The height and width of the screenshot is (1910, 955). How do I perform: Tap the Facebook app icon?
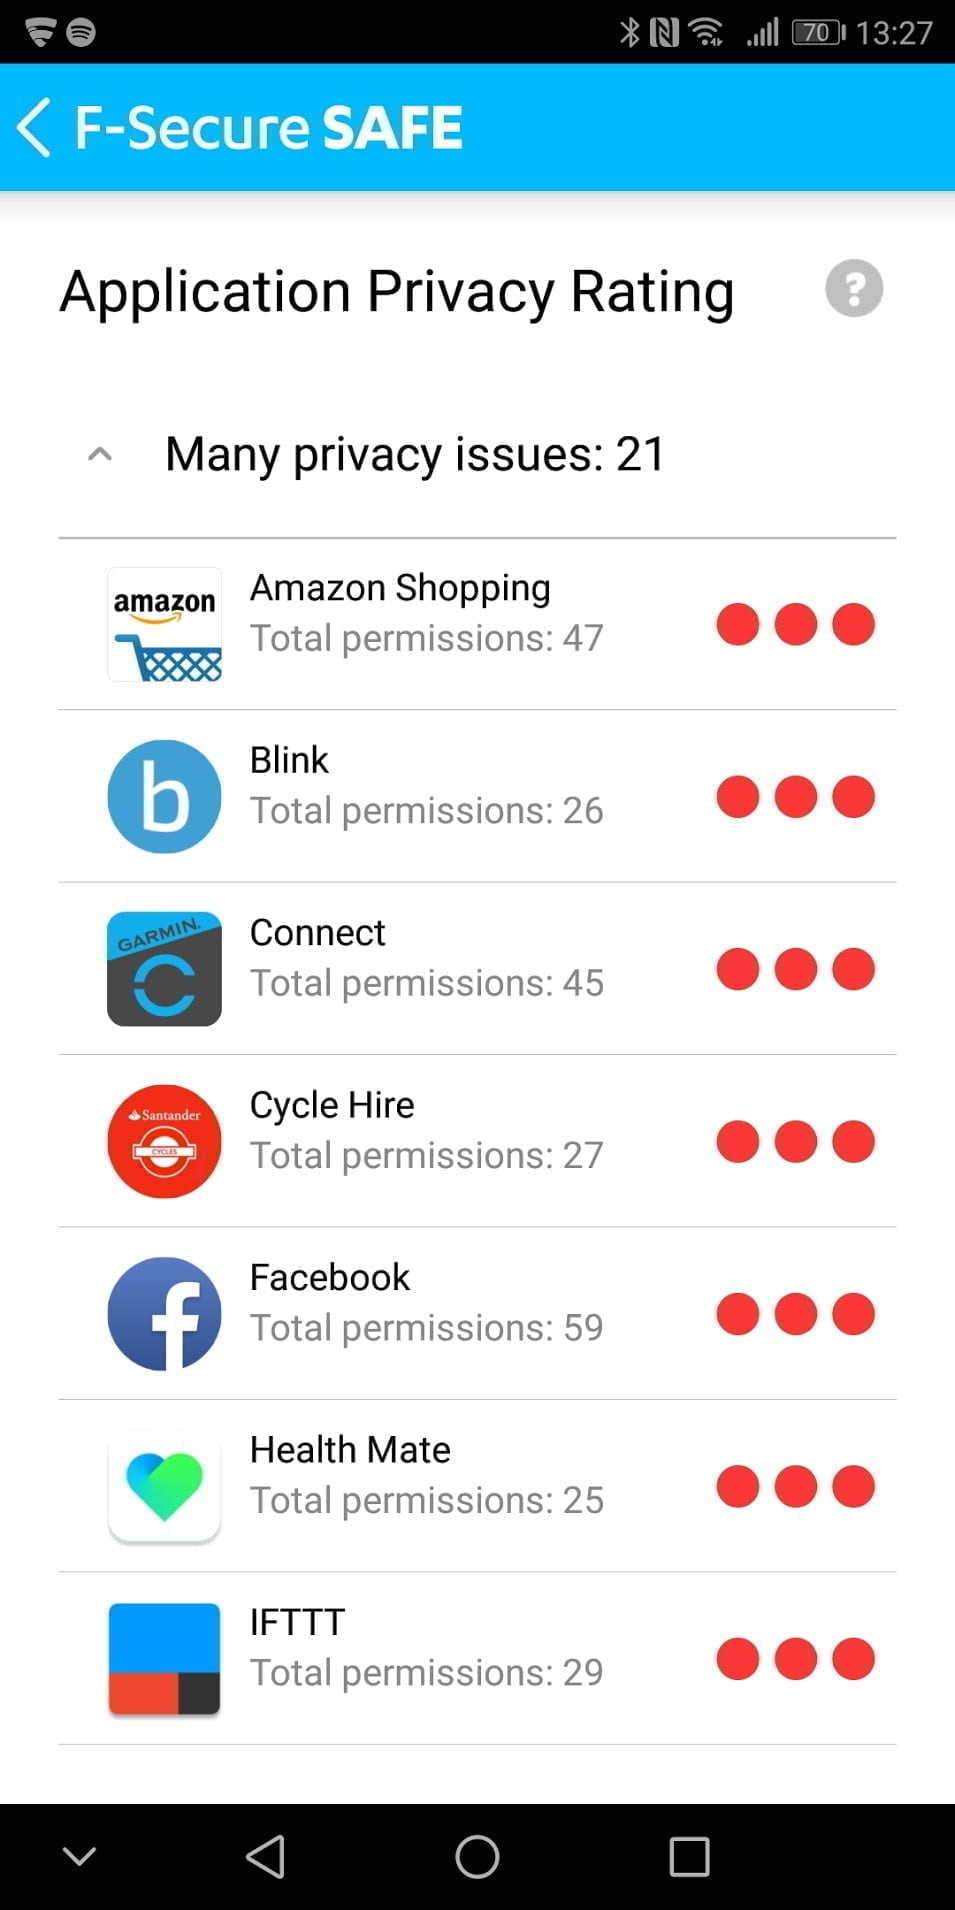point(164,1314)
